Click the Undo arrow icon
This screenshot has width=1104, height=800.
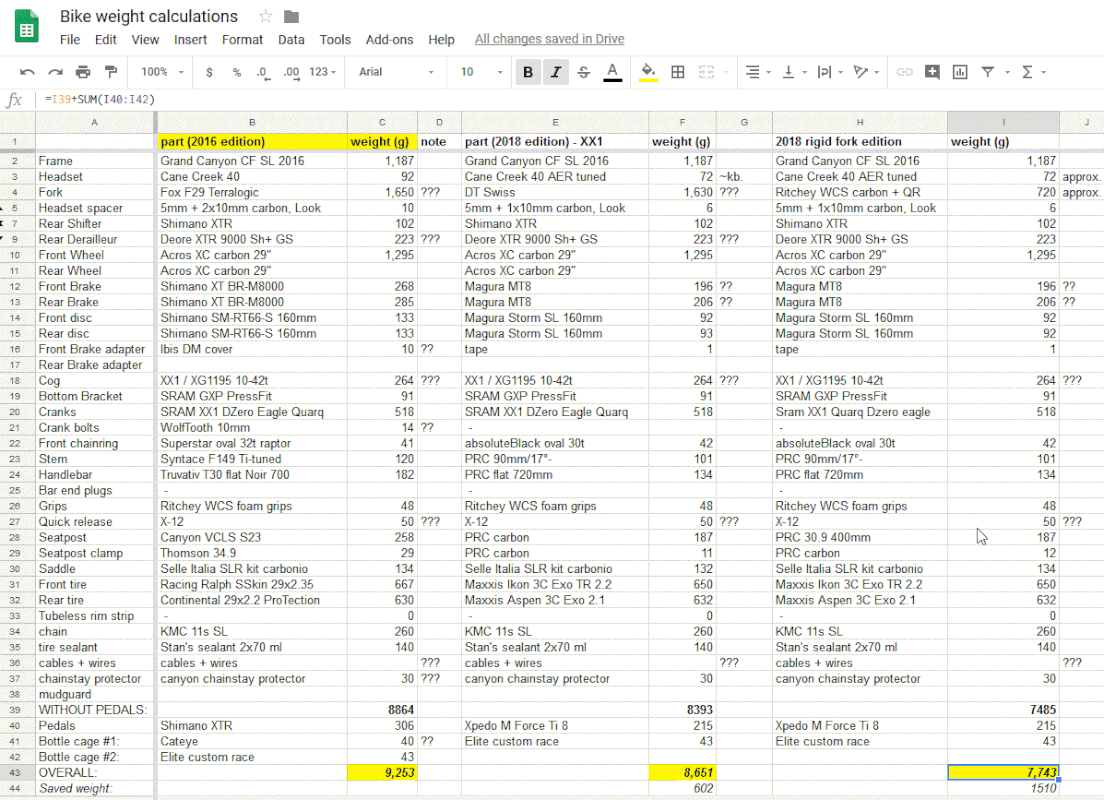(27, 72)
